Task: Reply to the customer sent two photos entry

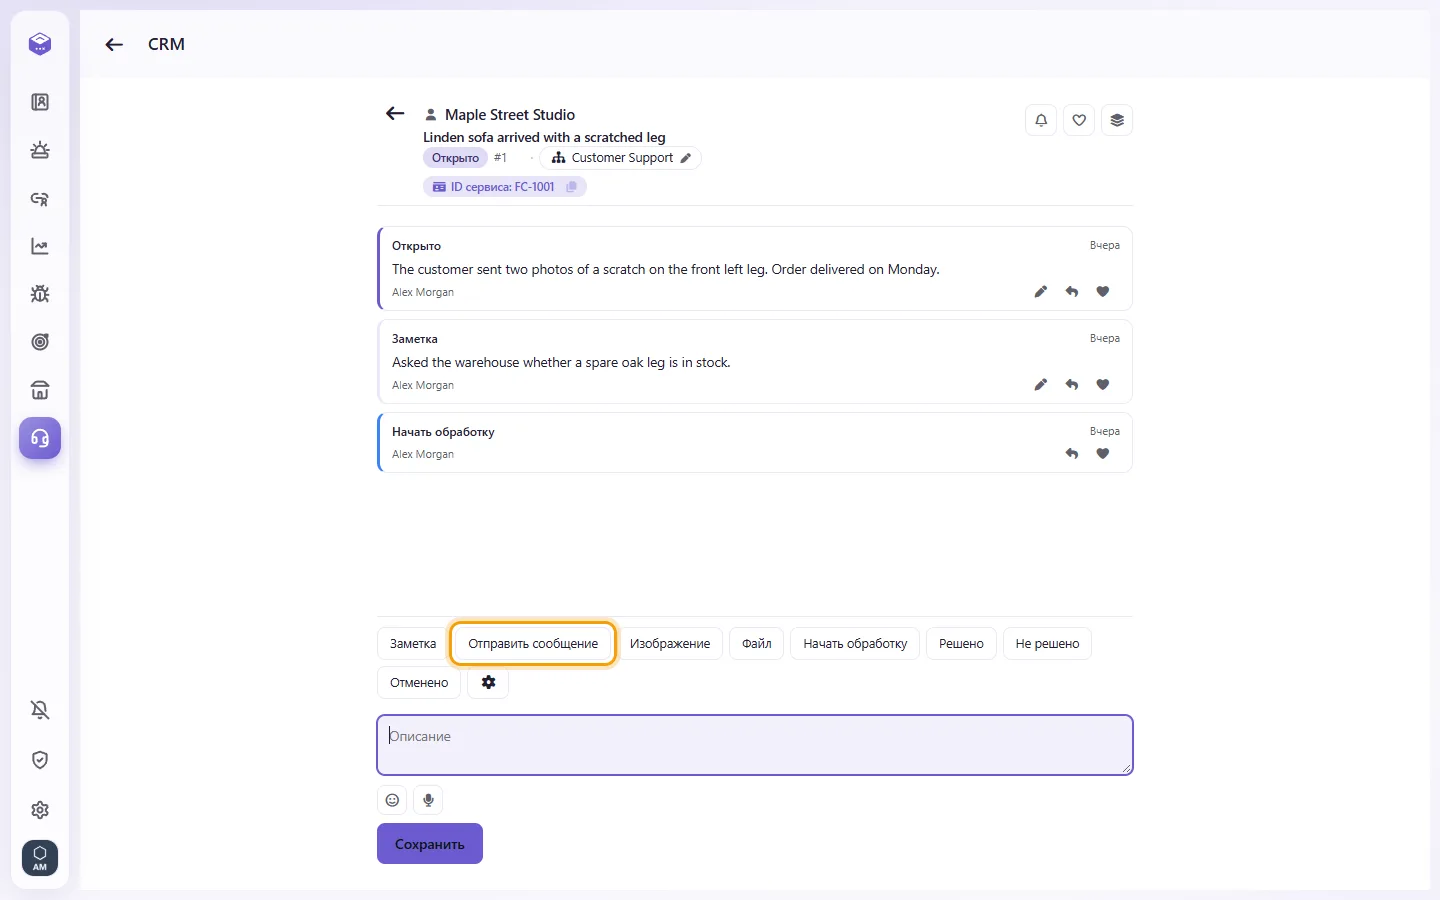Action: click(1072, 292)
